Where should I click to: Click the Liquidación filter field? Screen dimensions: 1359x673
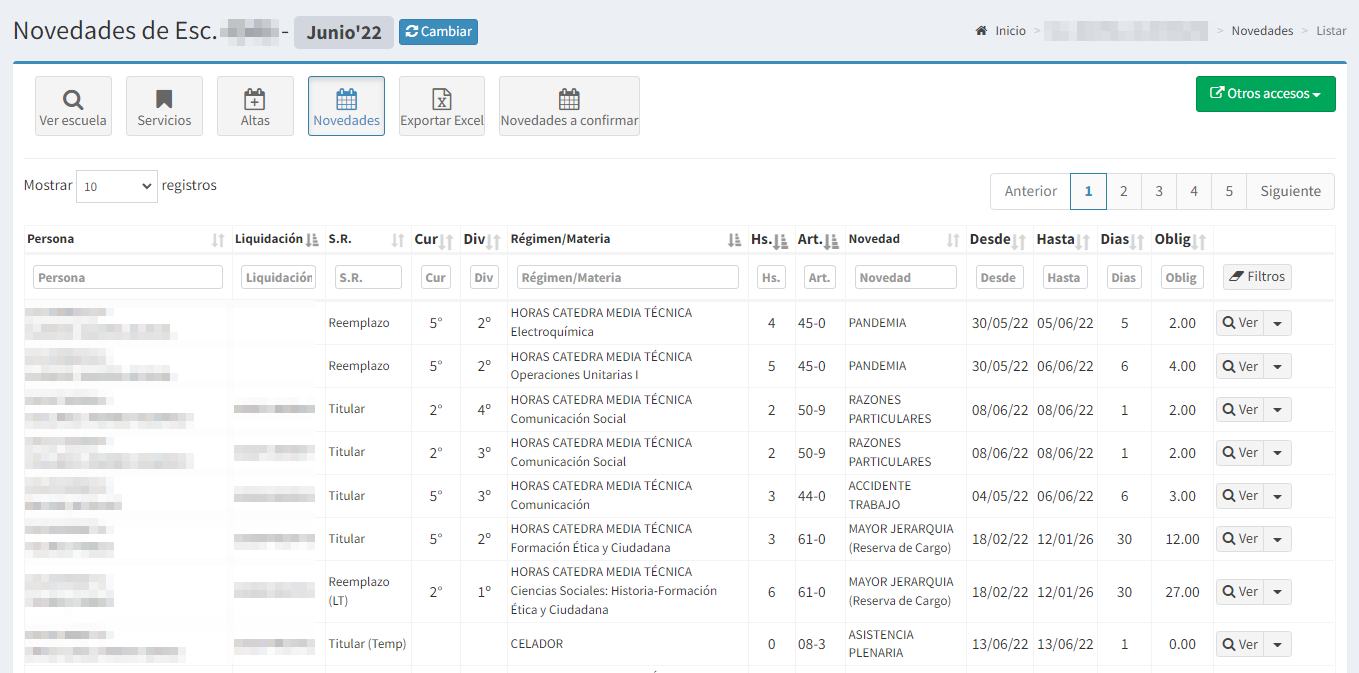click(278, 277)
